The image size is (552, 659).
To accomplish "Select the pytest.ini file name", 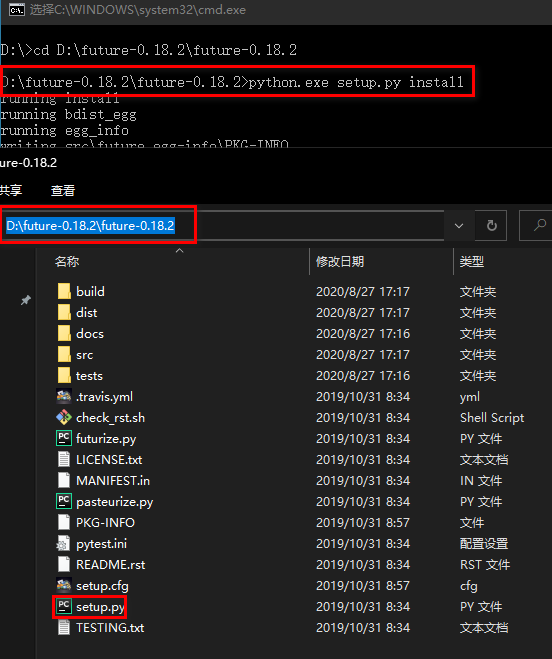I will 101,543.
